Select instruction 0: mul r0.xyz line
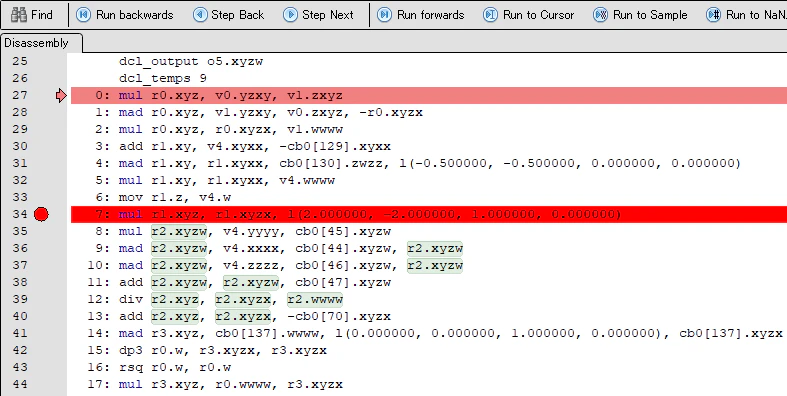This screenshot has height=396, width=787. 429,95
